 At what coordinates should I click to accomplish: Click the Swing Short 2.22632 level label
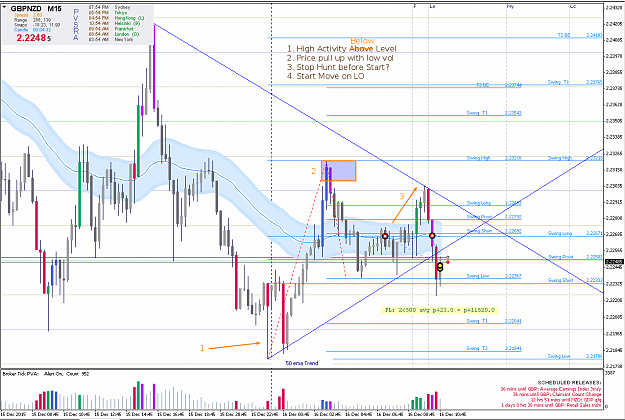(x=494, y=231)
